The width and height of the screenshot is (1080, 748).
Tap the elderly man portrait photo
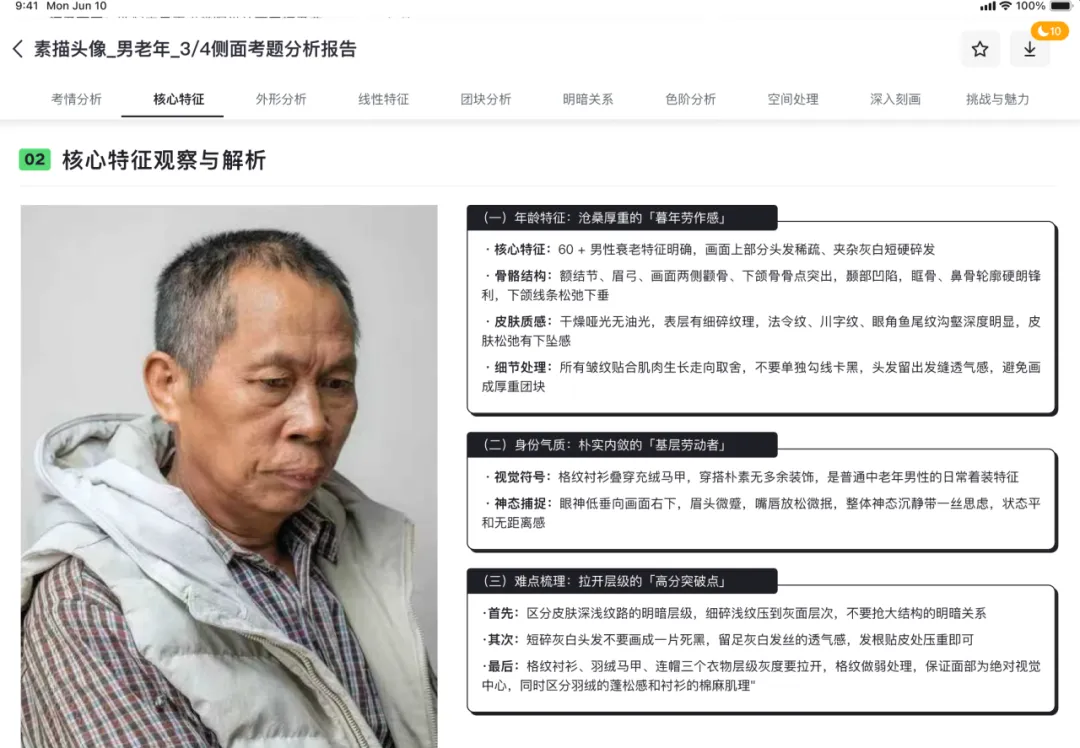pos(229,477)
